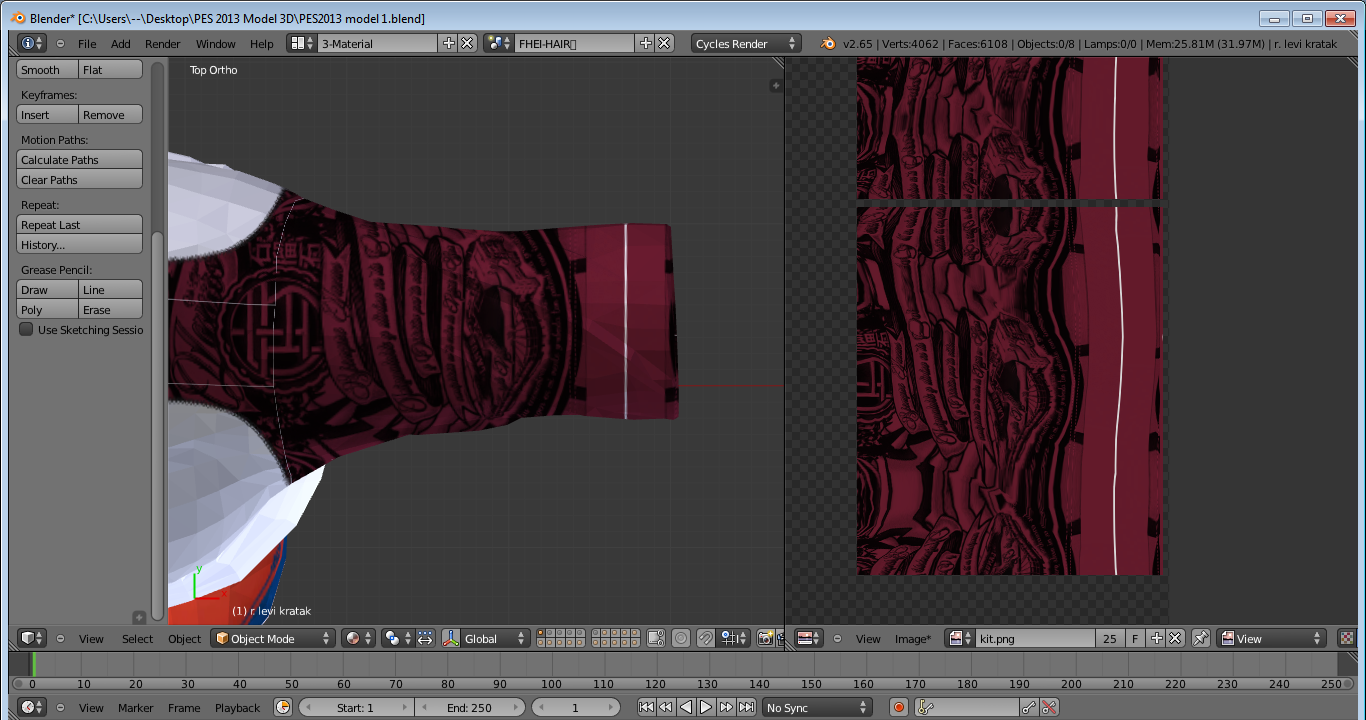Screen dimensions: 1366x720
Task: Open the File menu
Action: pyautogui.click(x=87, y=43)
